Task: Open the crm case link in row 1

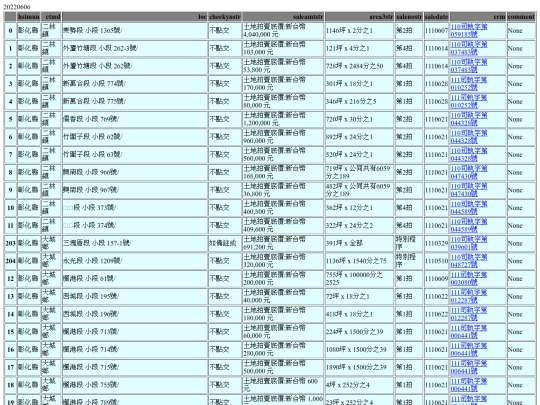Action: (x=469, y=48)
